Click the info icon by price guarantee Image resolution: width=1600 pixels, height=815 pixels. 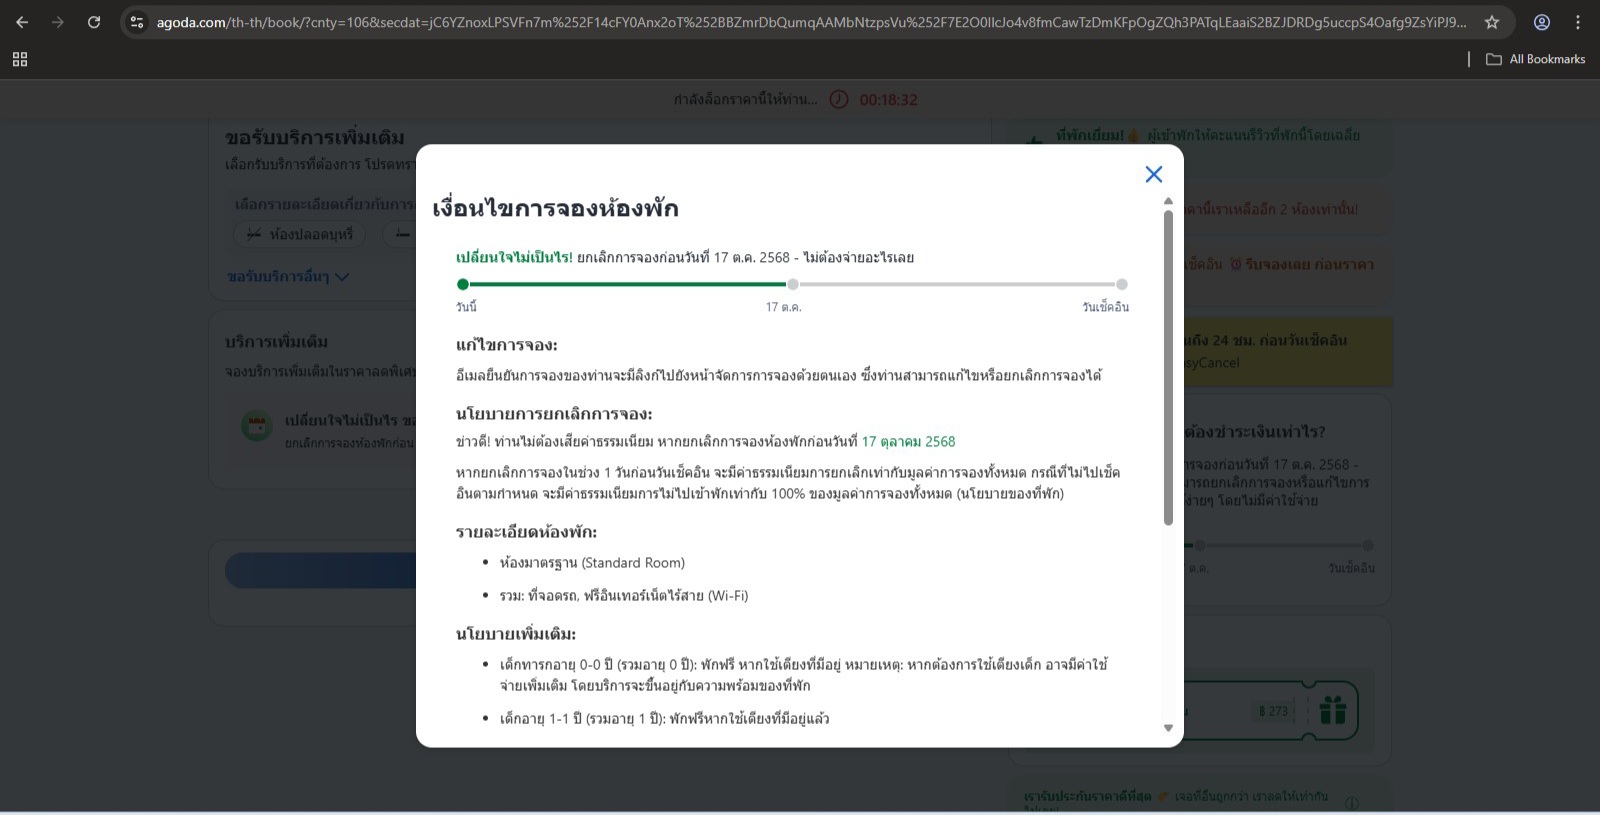pos(1352,802)
